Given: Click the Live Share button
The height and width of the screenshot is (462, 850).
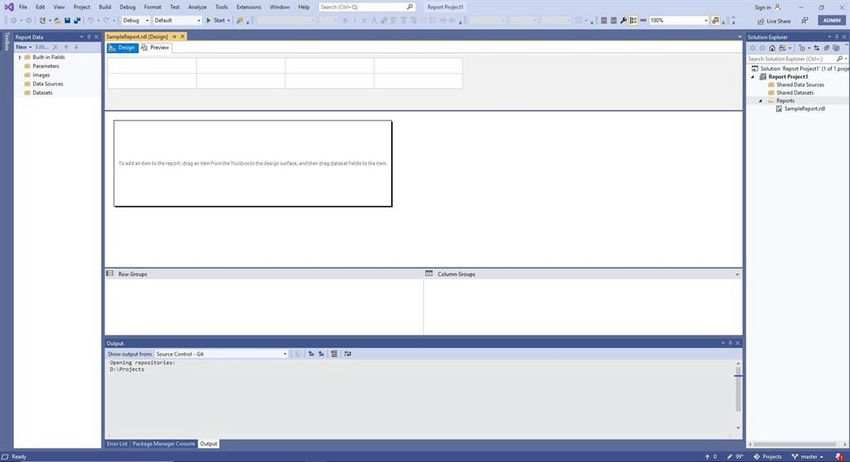Looking at the screenshot, I should point(774,21).
